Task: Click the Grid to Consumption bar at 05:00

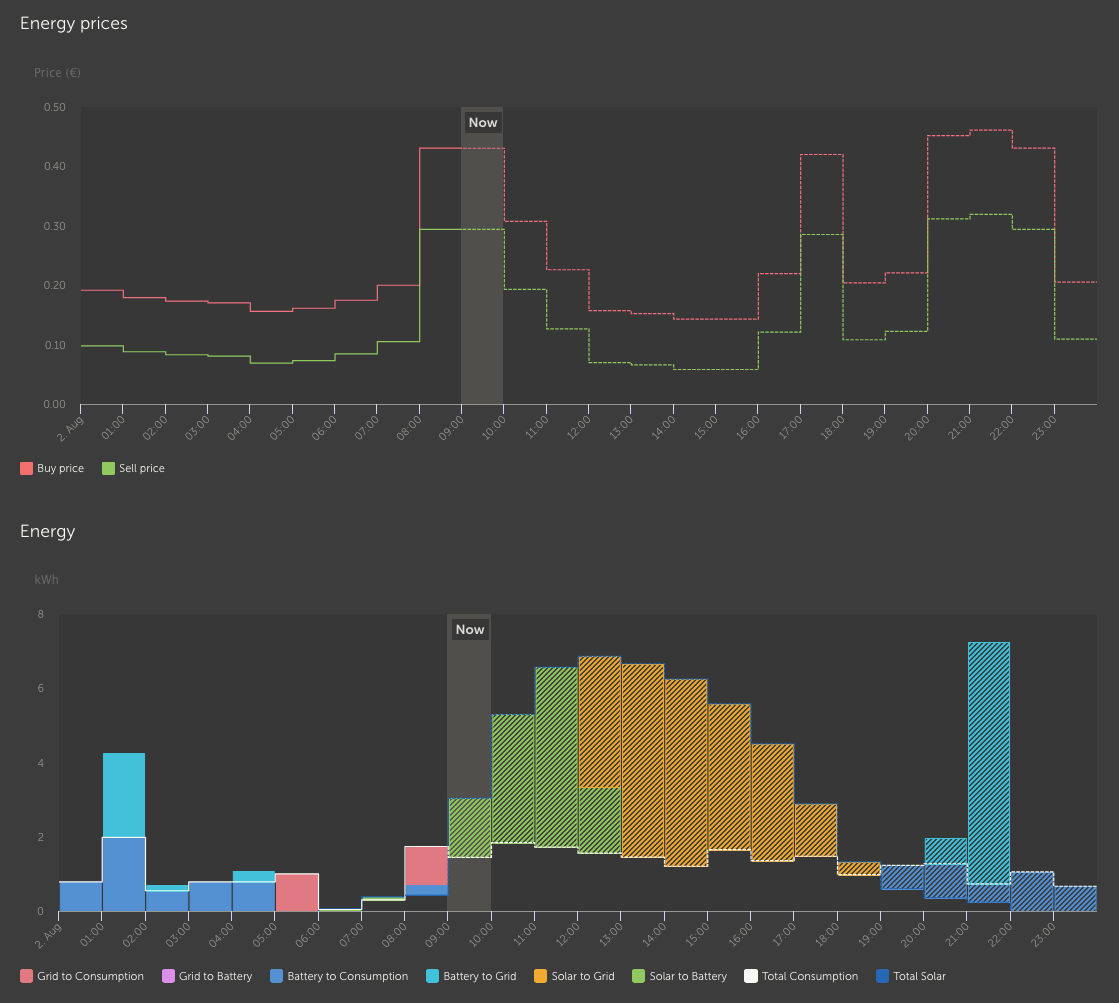Action: click(x=297, y=892)
